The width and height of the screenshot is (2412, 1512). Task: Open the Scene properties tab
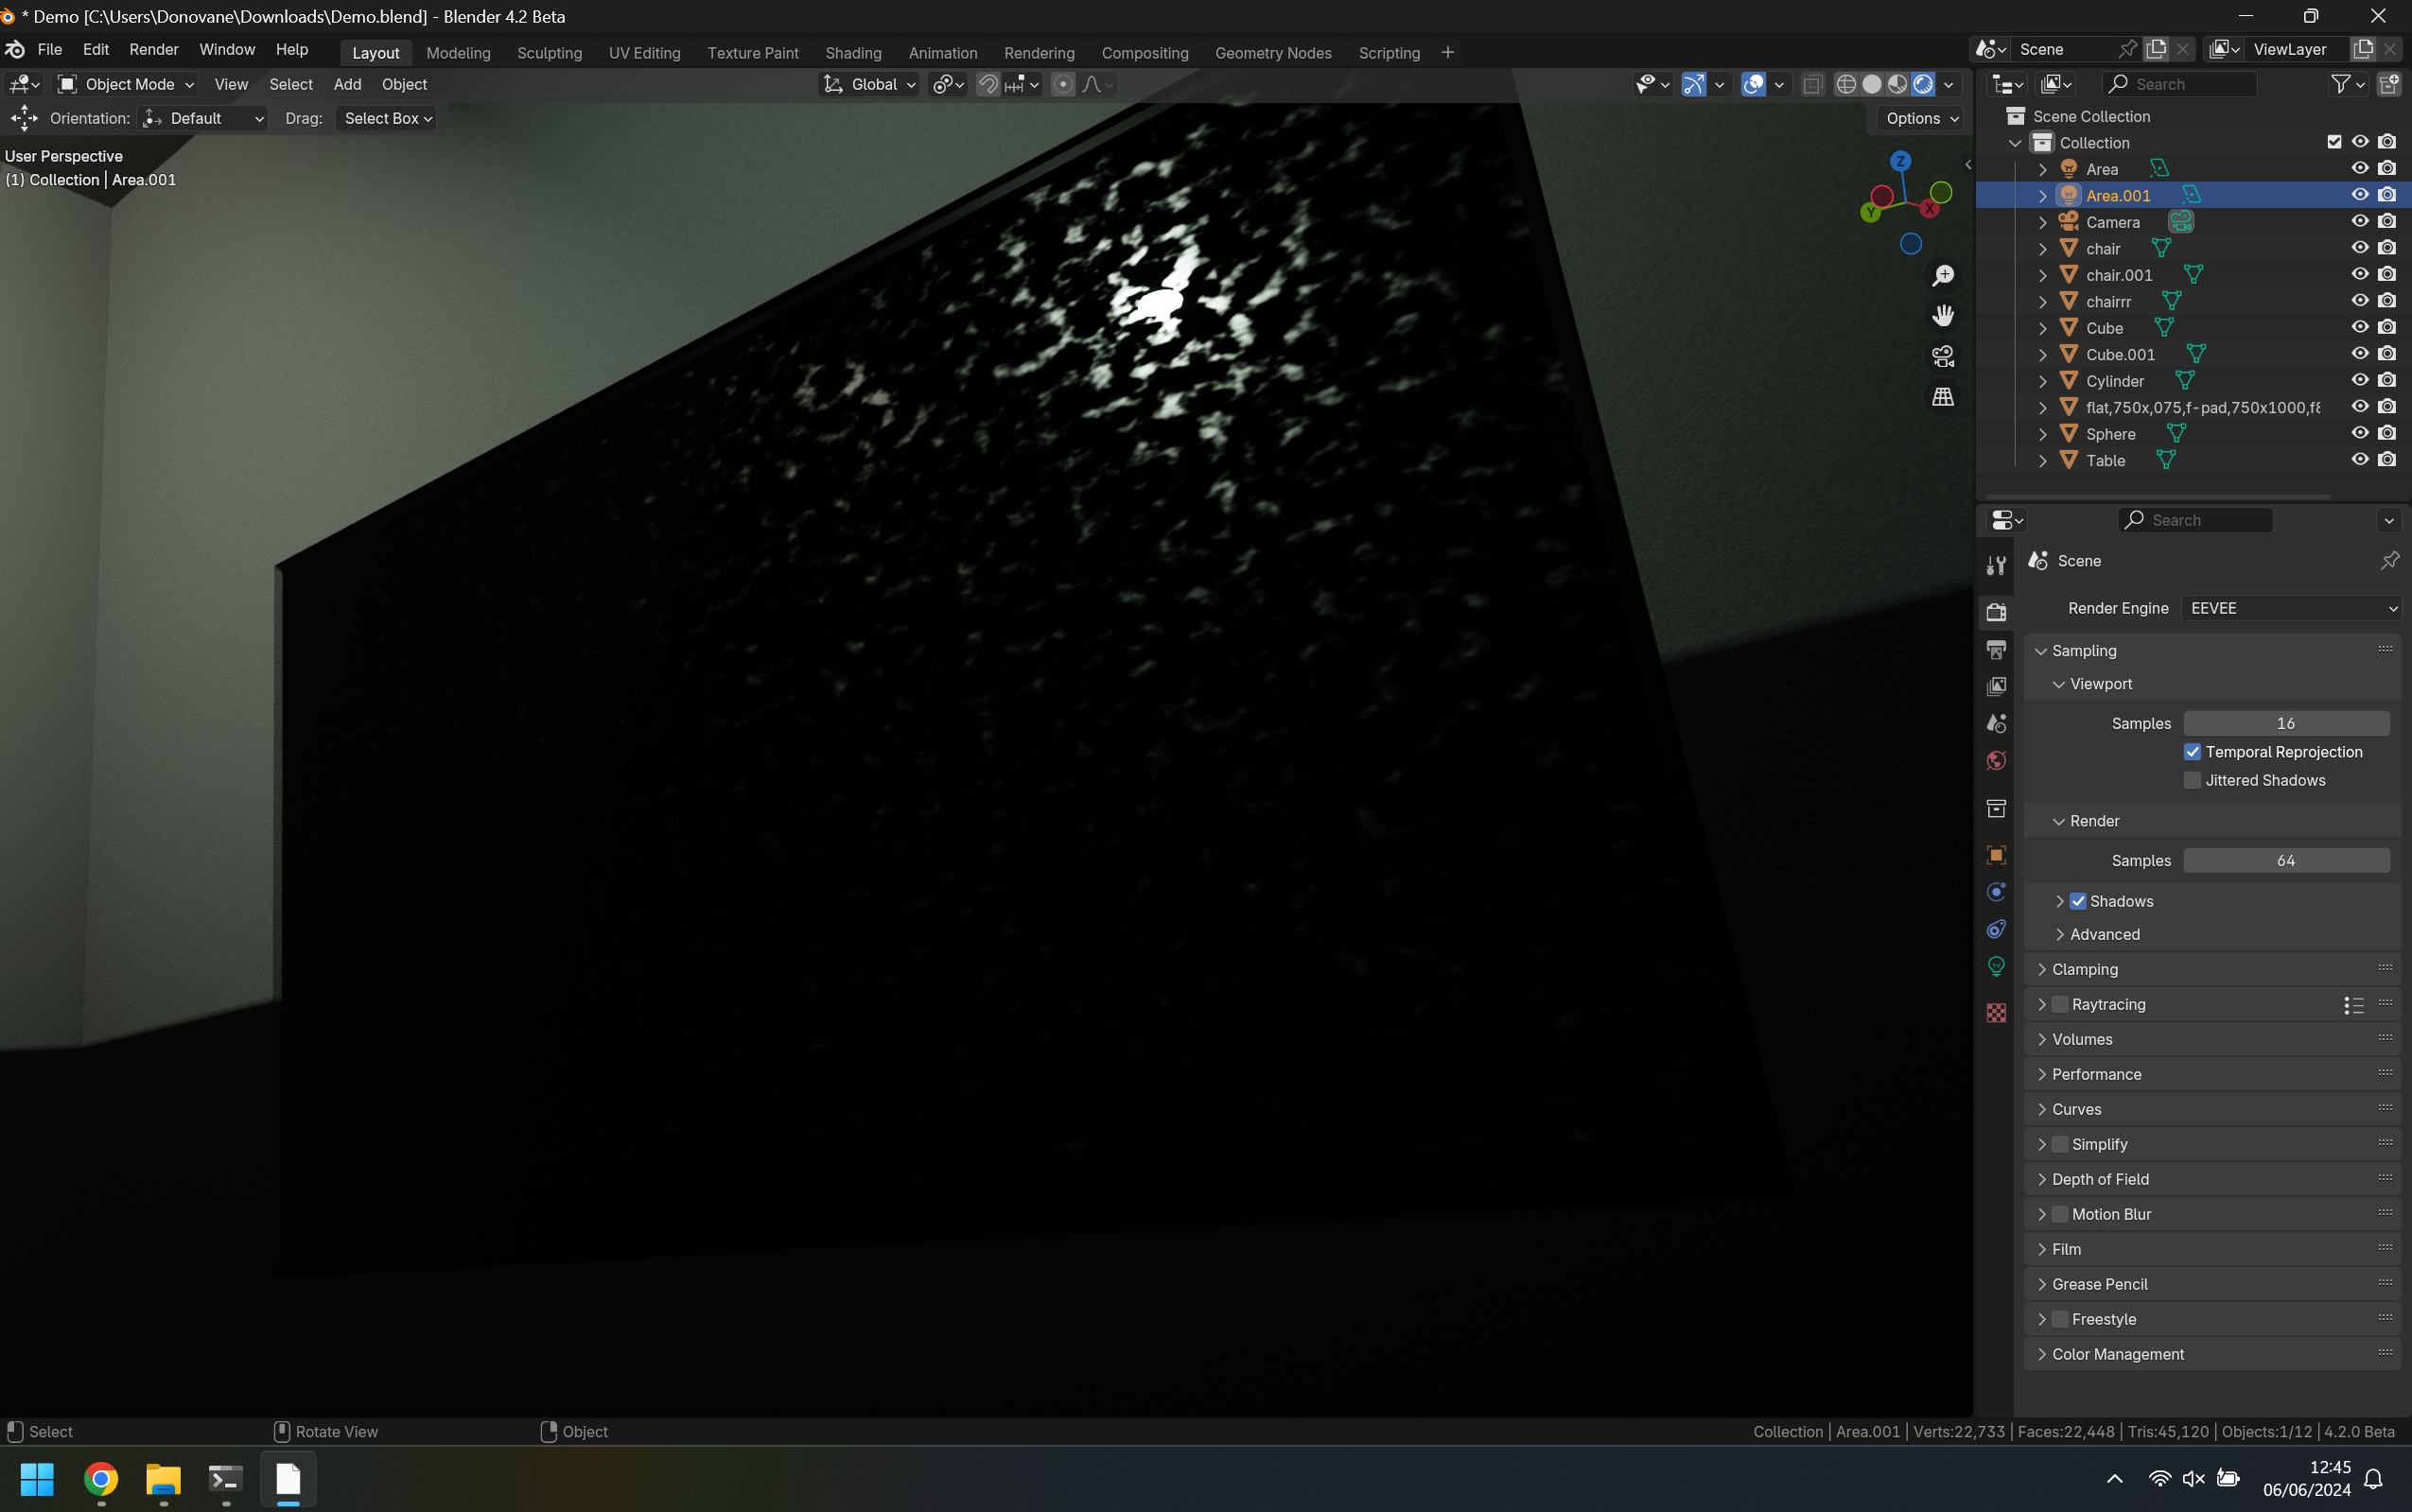(x=1996, y=723)
